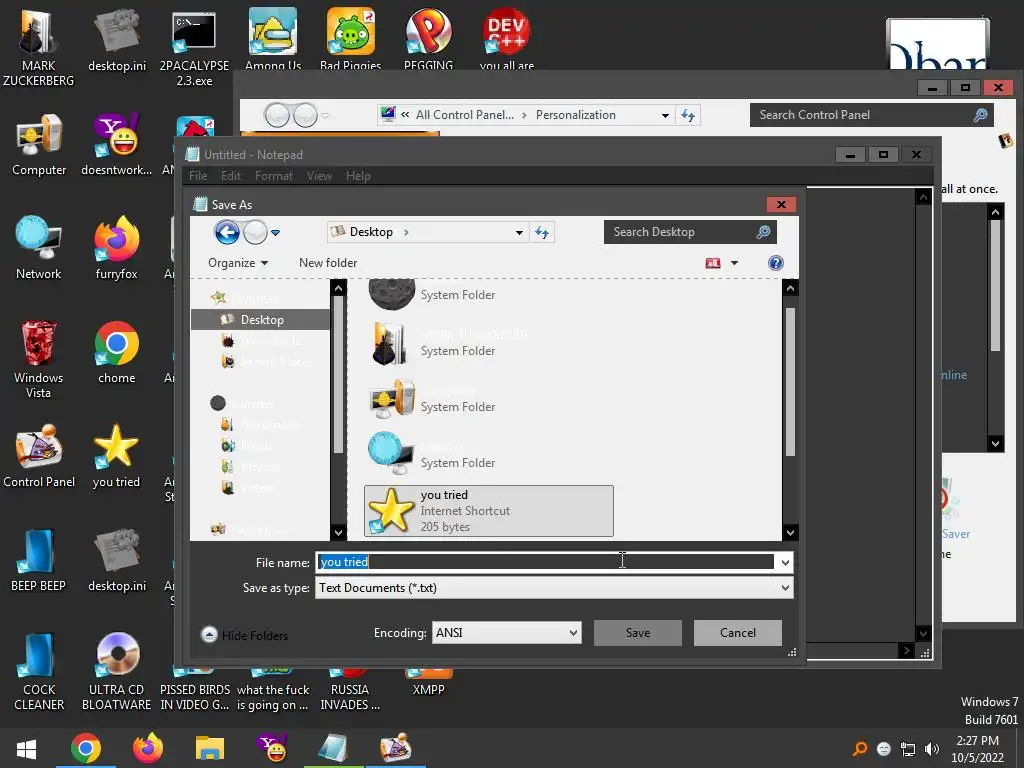Open Among Us desktop shortcut
The width and height of the screenshot is (1024, 768).
(272, 38)
